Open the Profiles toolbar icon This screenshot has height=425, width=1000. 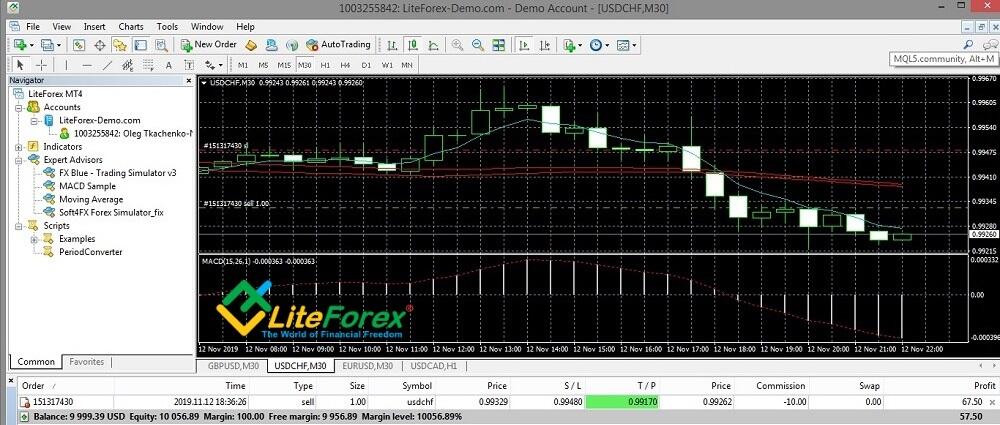tap(48, 45)
